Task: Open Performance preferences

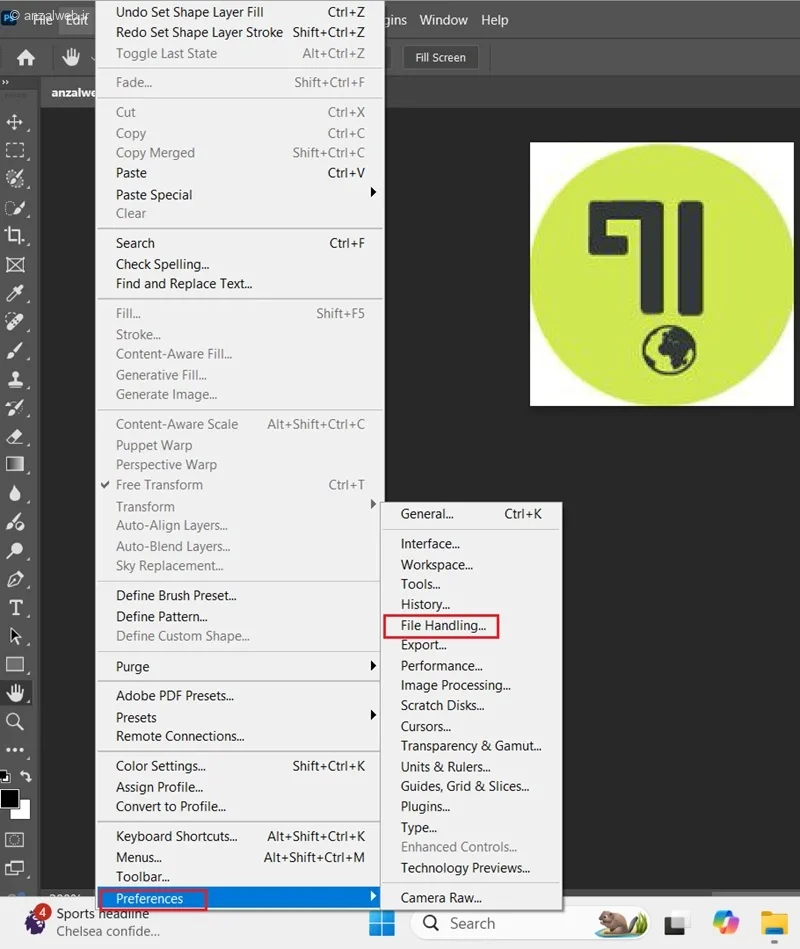Action: point(471,666)
